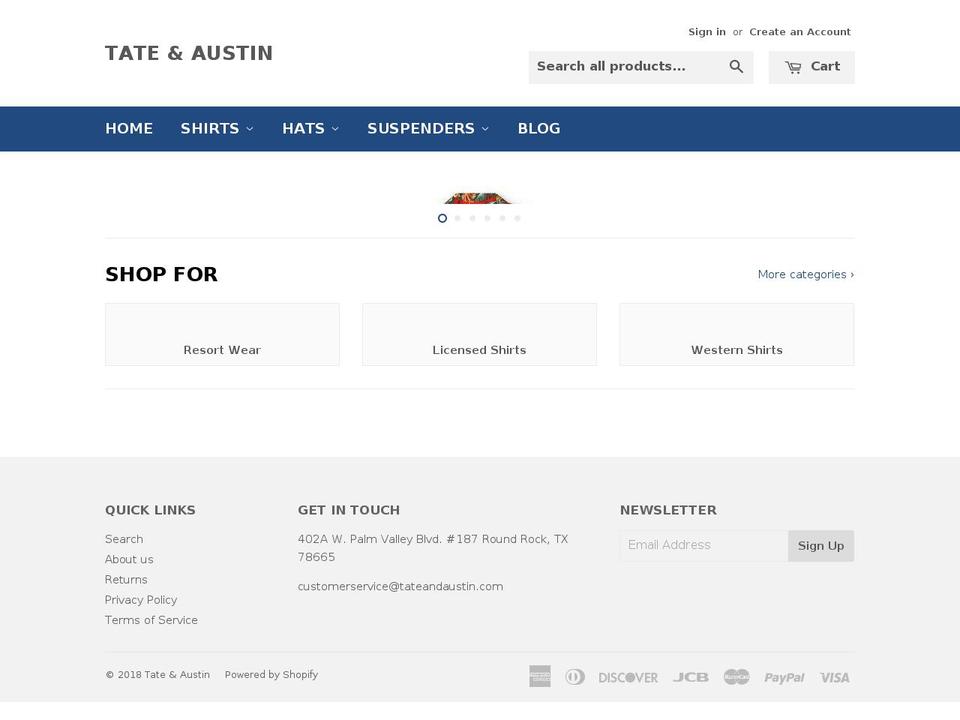Screen dimensions: 960x720
Task: Click the Sign in link
Action: [707, 32]
